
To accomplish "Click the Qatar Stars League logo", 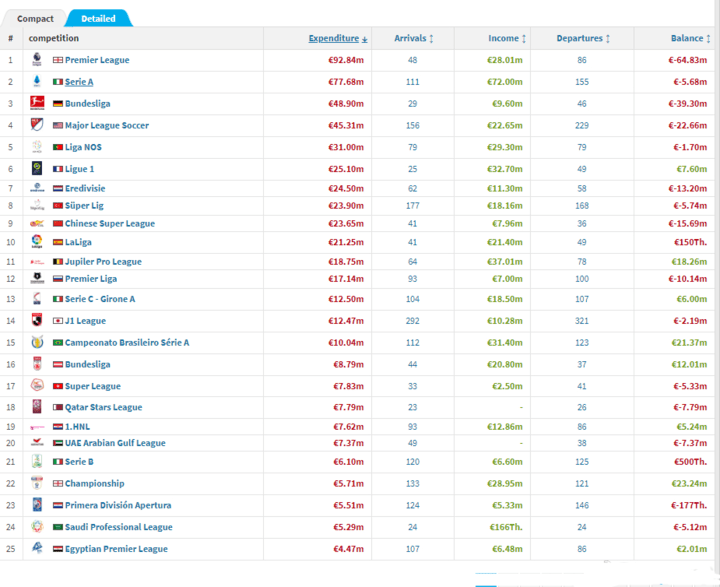I will tap(37, 407).
